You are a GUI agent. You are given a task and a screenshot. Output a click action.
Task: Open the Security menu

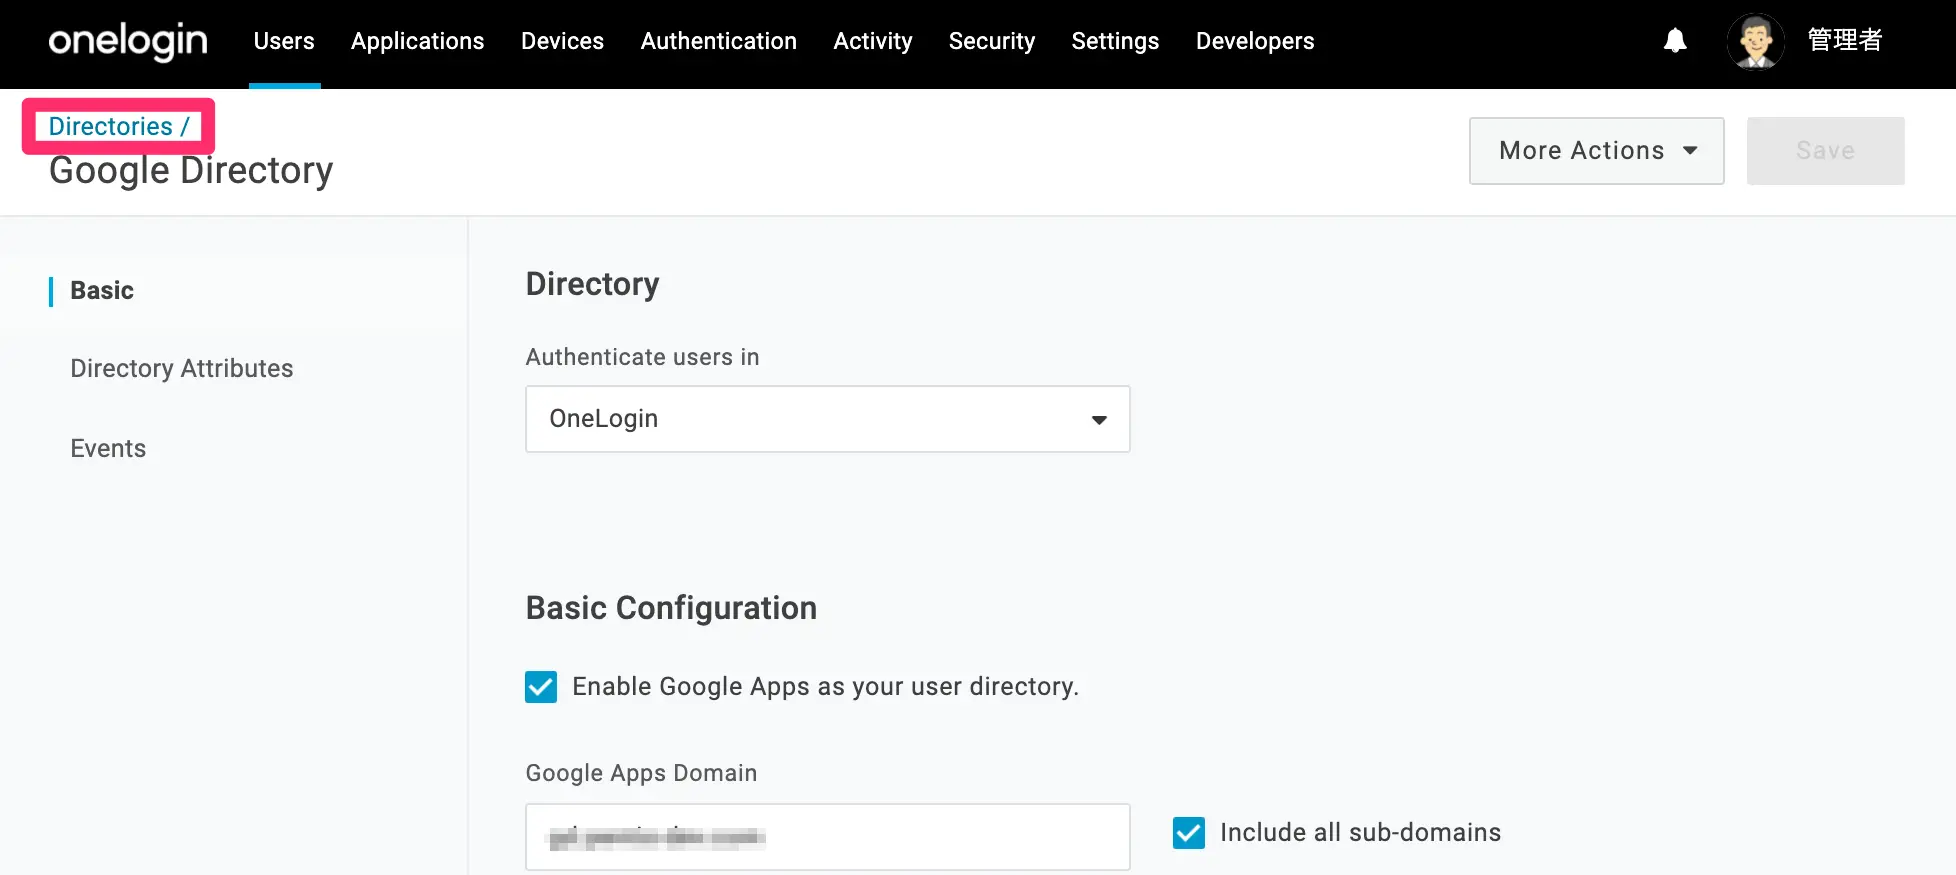(992, 41)
